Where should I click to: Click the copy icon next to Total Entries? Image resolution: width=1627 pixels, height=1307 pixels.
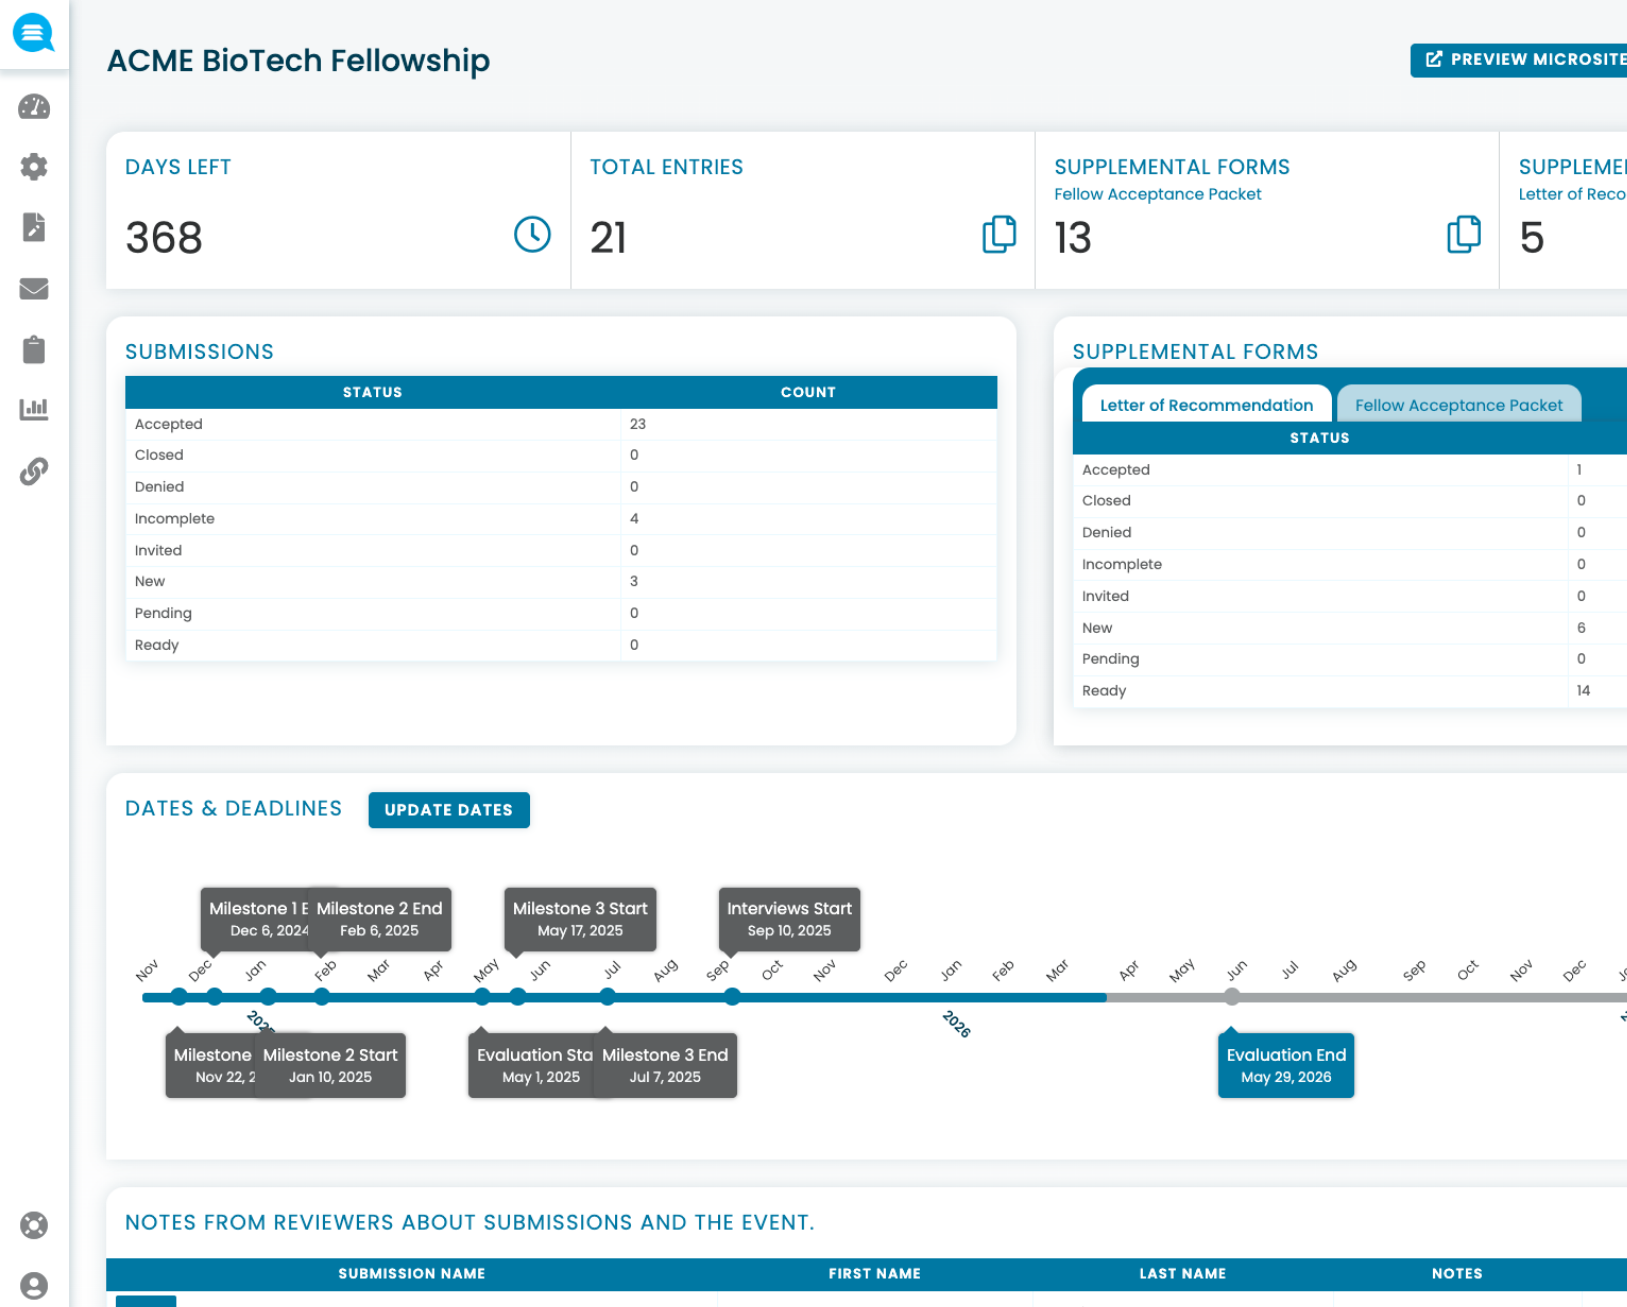997,236
